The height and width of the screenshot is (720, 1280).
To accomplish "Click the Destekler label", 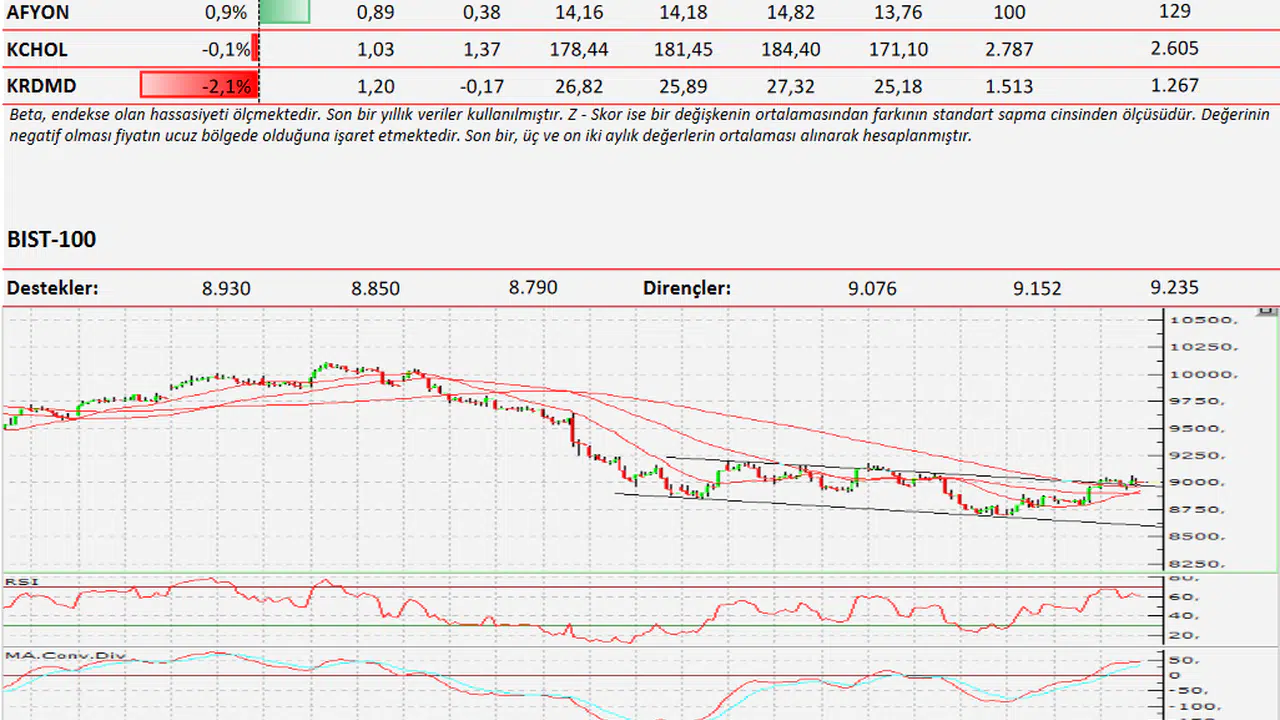I will click(x=53, y=288).
